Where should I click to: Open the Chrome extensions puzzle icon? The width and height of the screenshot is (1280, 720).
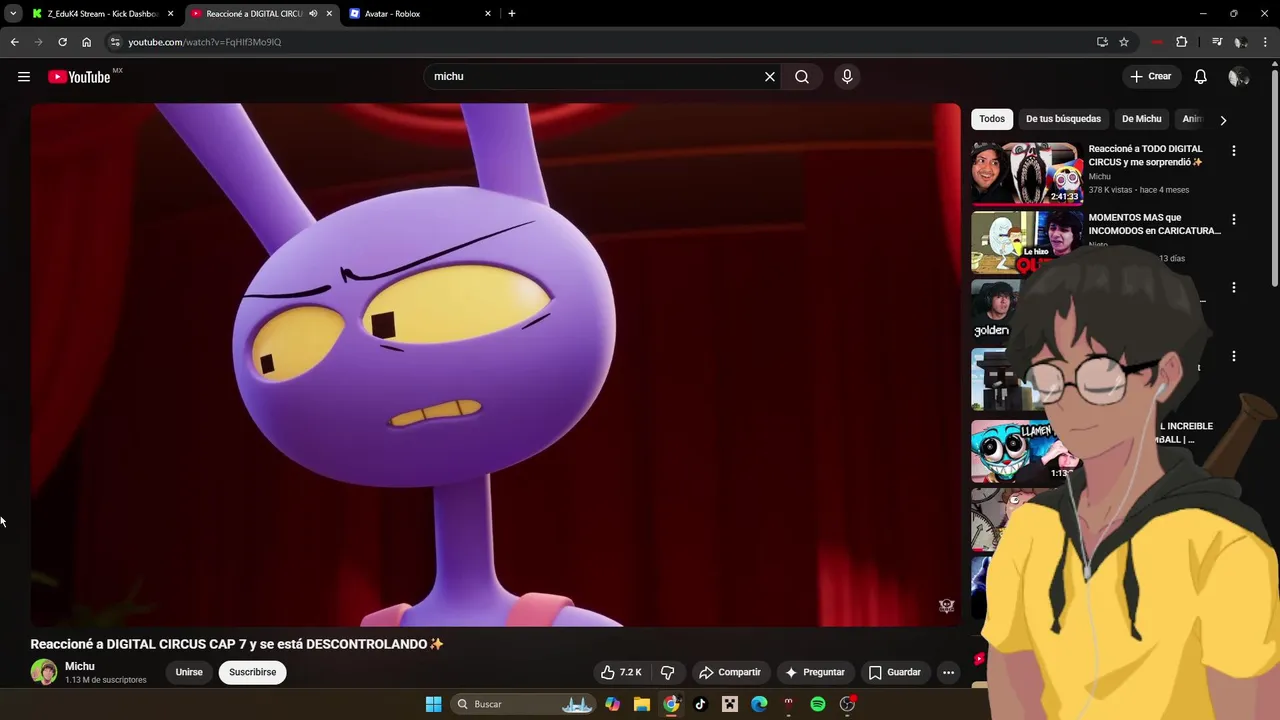click(1182, 42)
